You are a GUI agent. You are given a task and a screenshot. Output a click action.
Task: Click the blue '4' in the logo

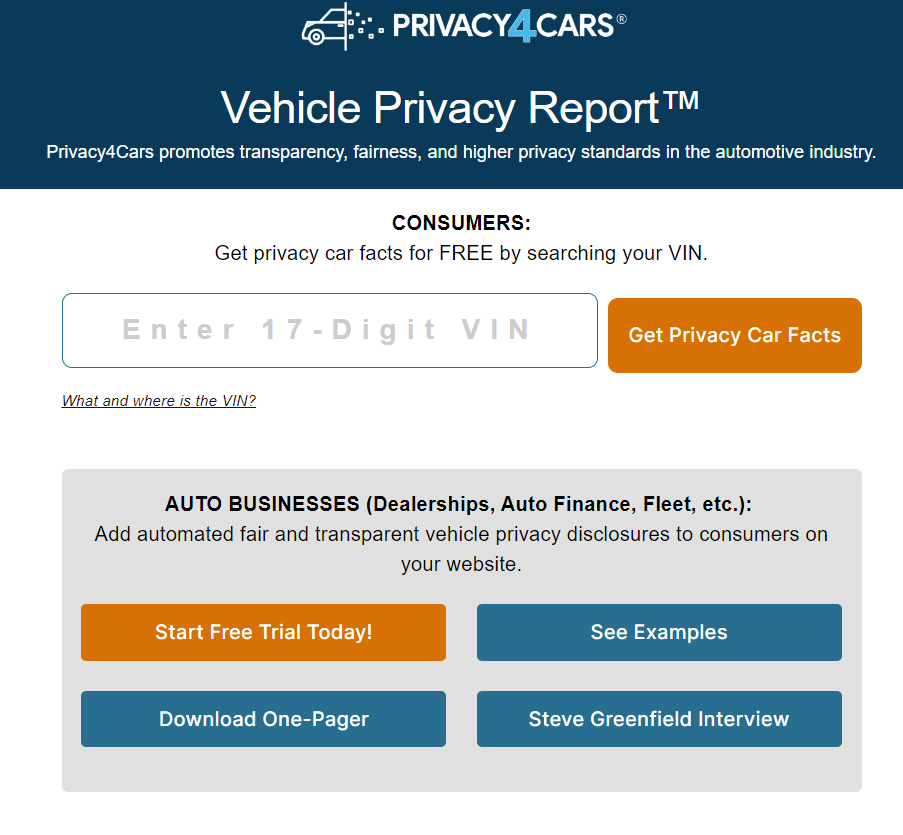coord(522,26)
